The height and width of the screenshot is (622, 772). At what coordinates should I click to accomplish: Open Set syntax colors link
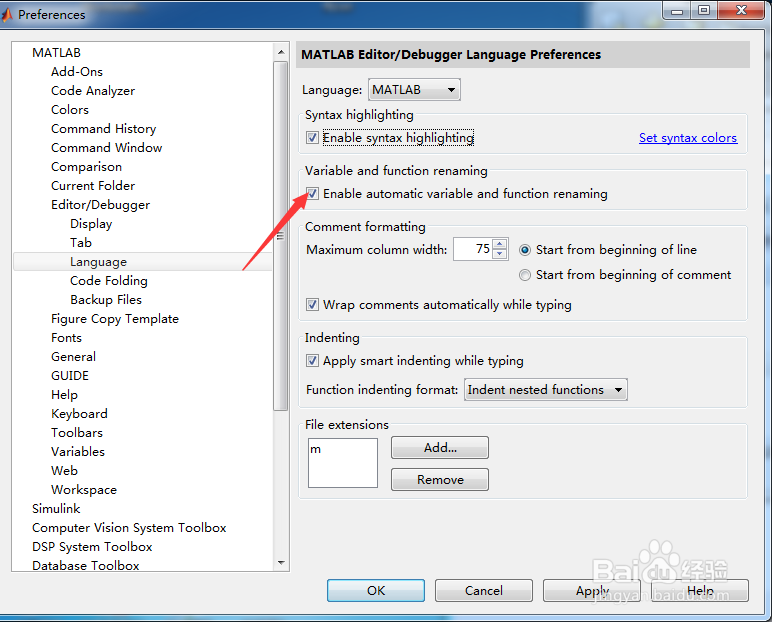point(688,137)
